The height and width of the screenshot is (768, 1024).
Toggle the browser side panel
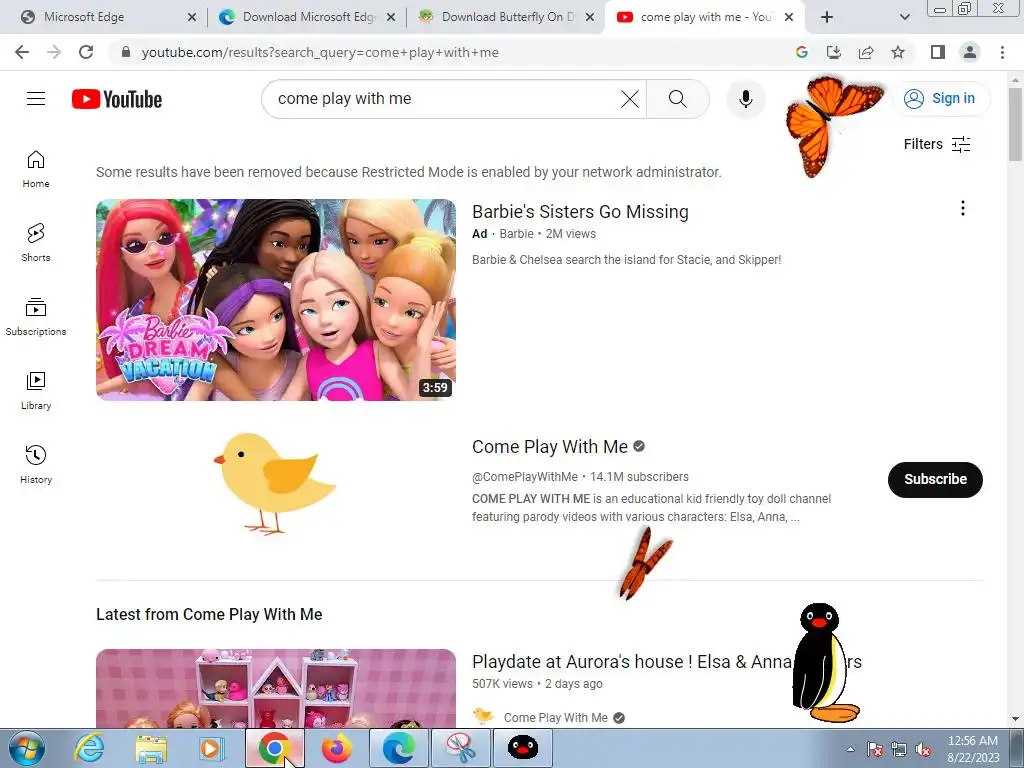point(938,52)
